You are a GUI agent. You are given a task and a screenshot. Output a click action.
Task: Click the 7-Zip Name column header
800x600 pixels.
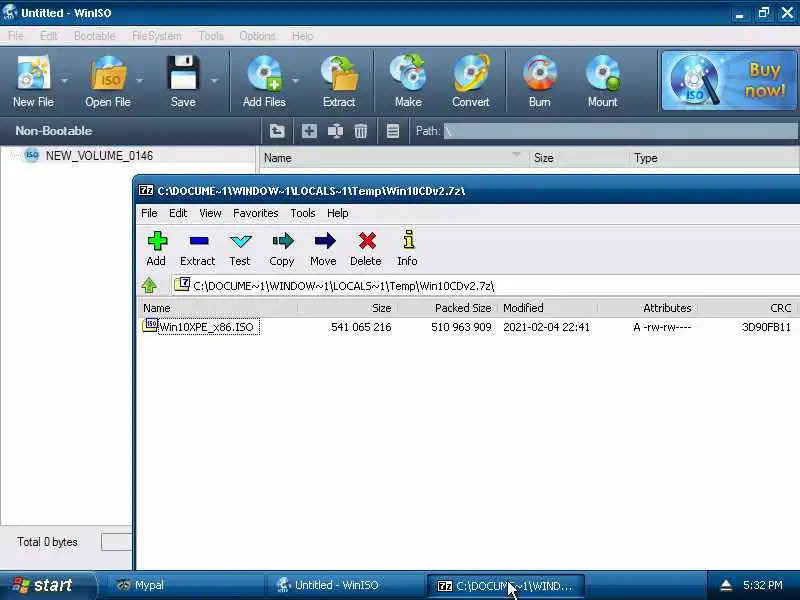tap(218, 308)
